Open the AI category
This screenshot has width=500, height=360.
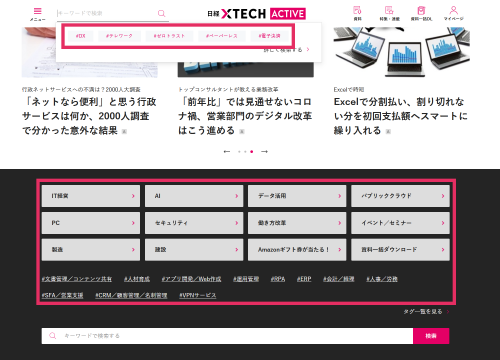coord(194,196)
